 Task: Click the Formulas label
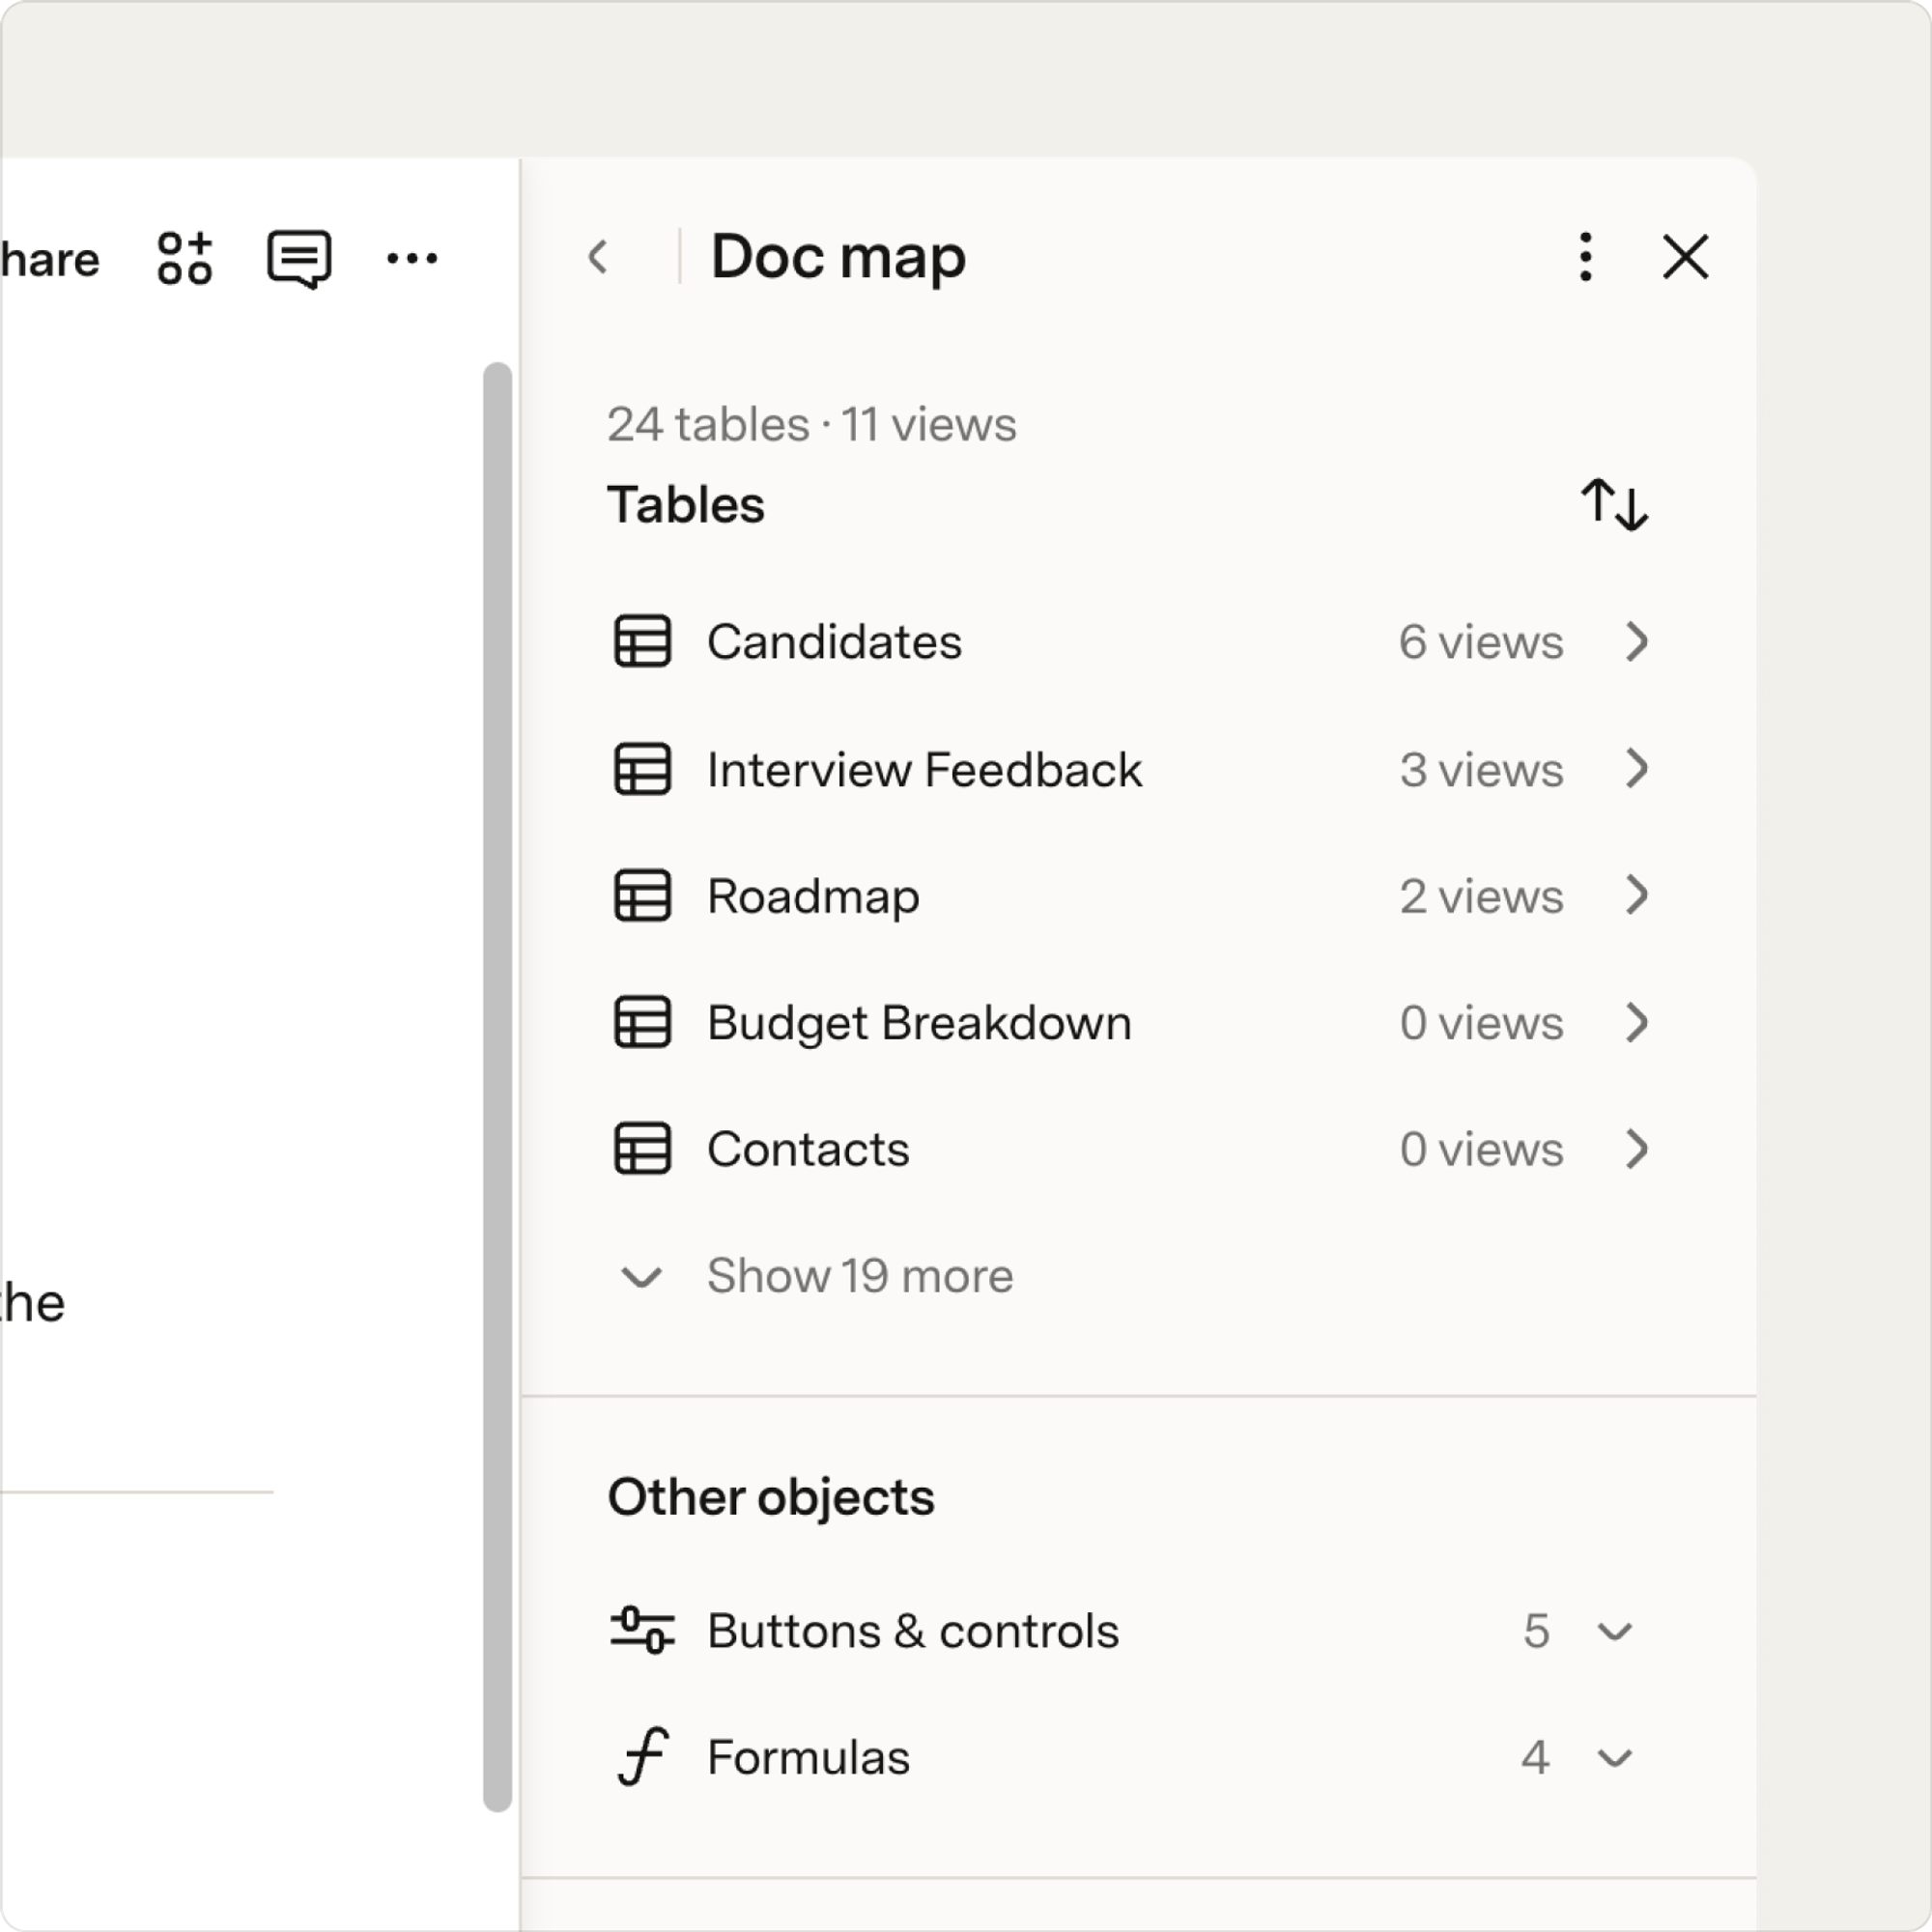808,1757
